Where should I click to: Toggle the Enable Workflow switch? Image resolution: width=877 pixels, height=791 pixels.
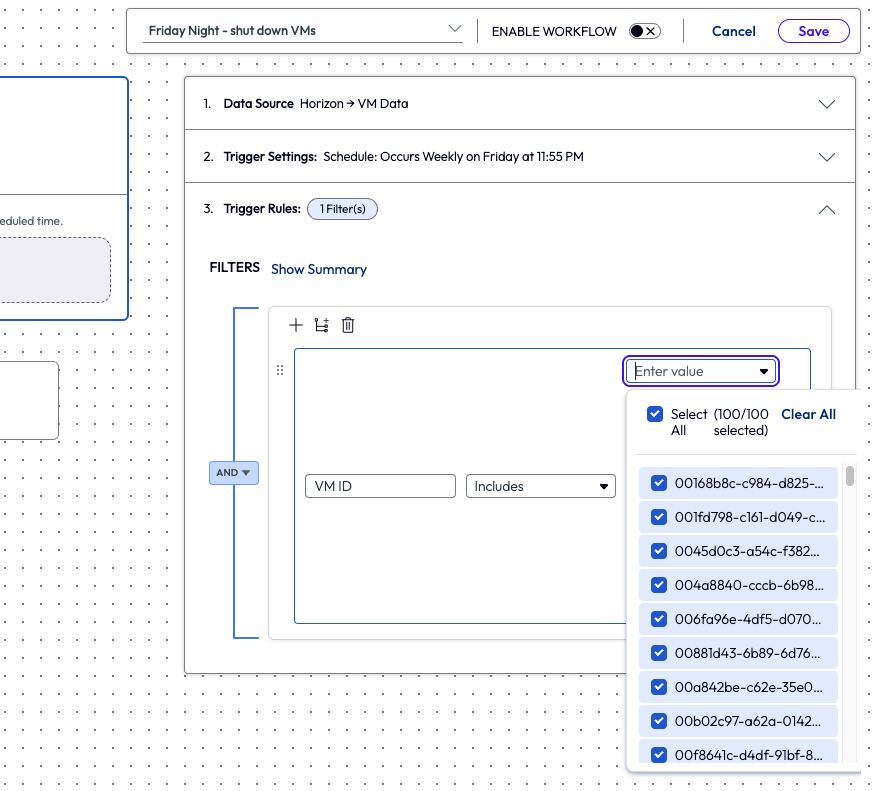click(644, 31)
